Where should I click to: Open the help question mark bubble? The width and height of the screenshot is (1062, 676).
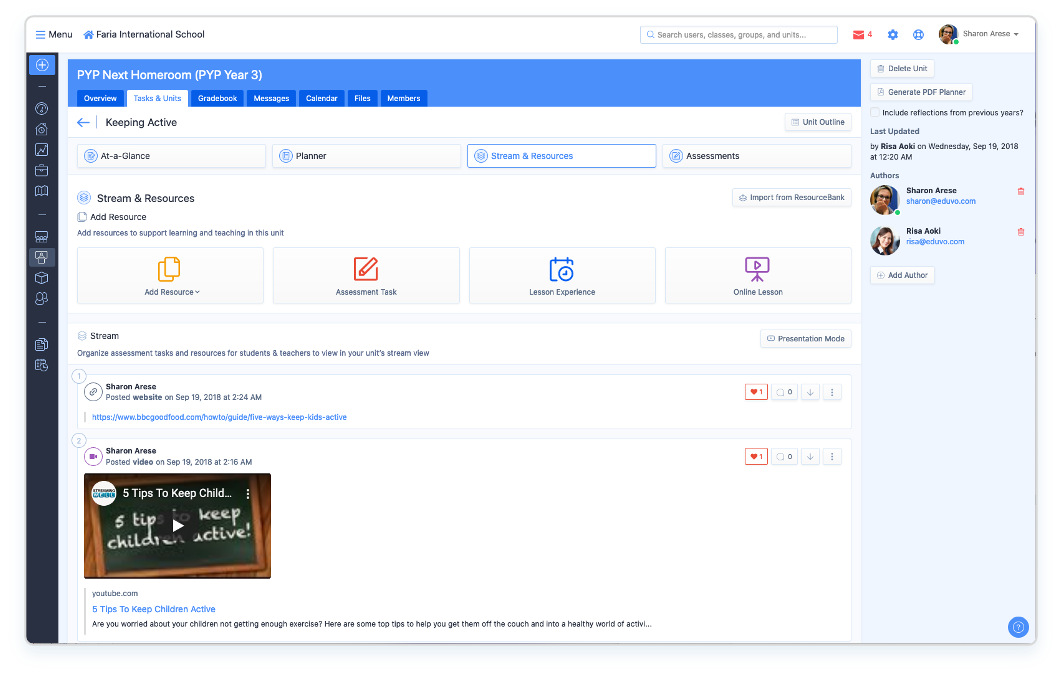pos(1018,627)
